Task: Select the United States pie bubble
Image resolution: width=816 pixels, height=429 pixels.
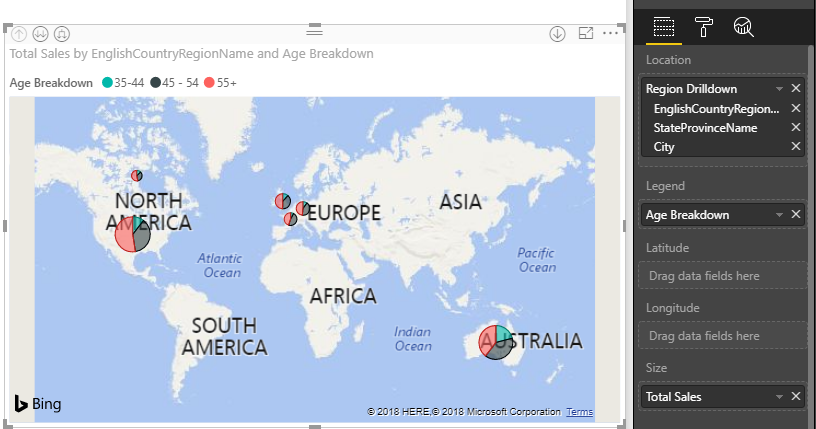Action: click(133, 234)
